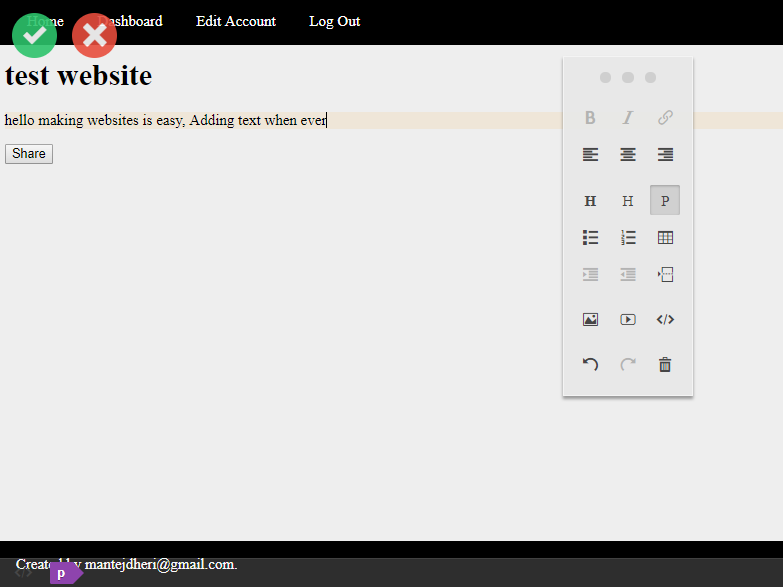Center align the text
The image size is (783, 587).
(628, 155)
